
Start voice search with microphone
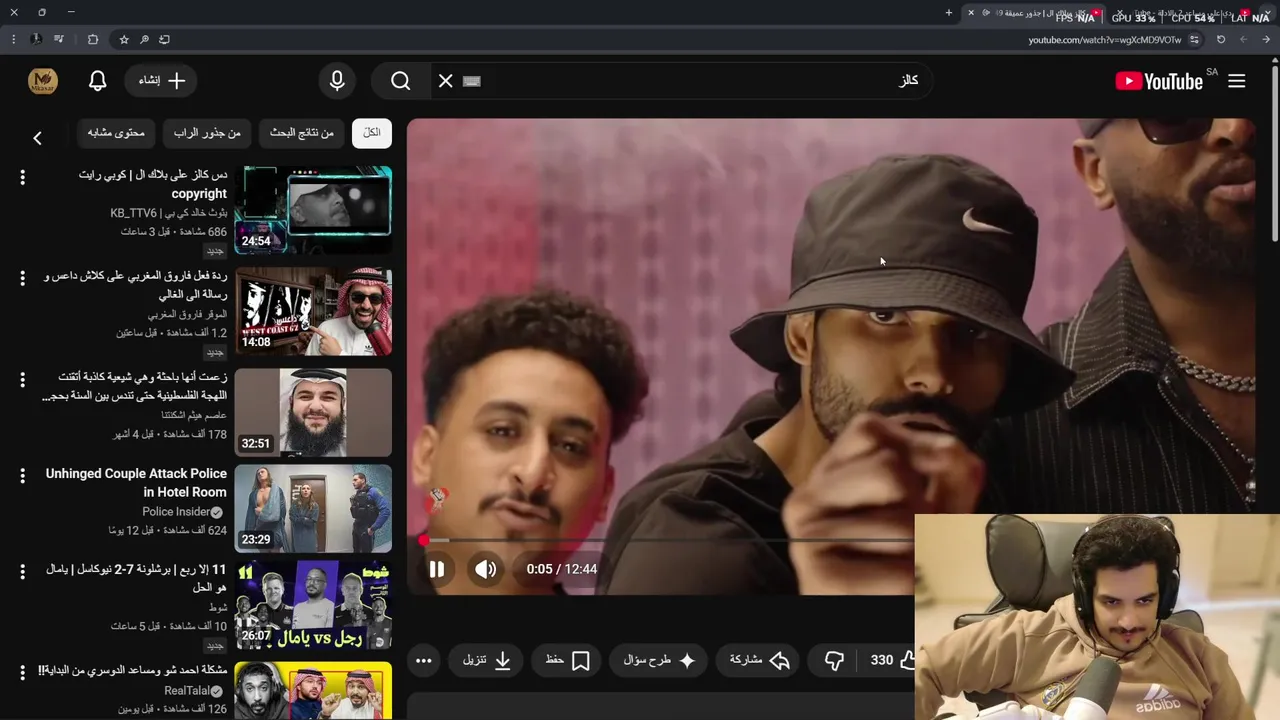tap(337, 81)
